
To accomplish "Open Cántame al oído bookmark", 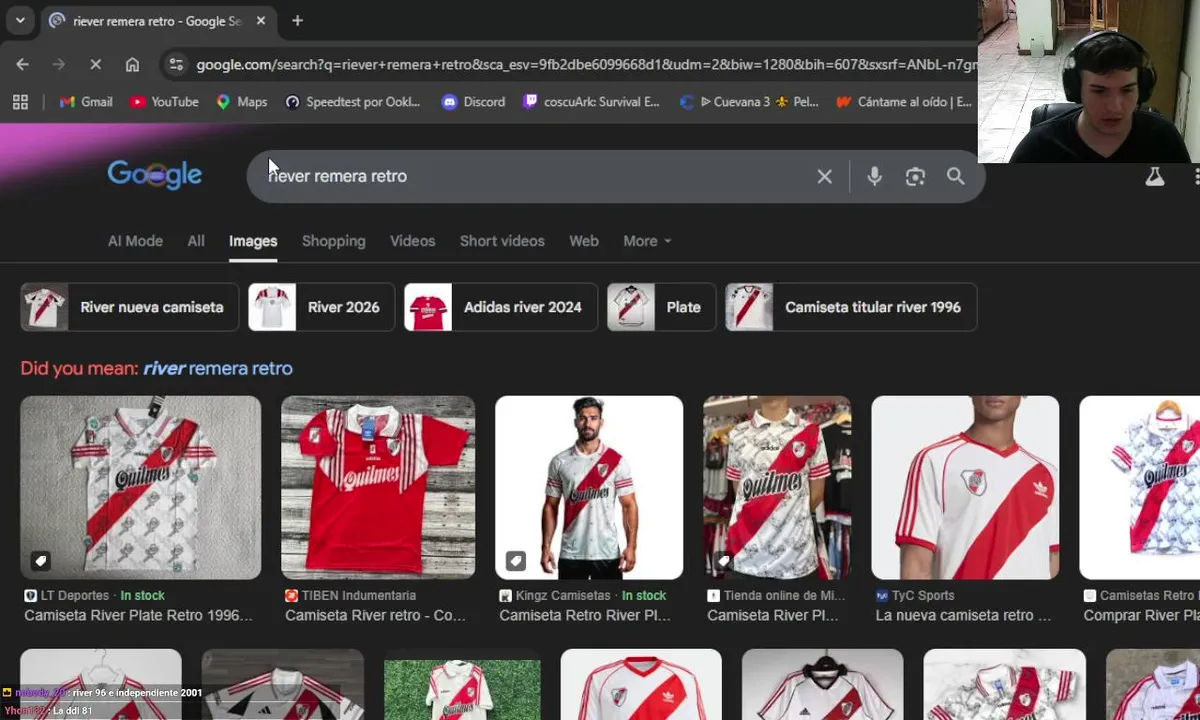I will coord(904,102).
